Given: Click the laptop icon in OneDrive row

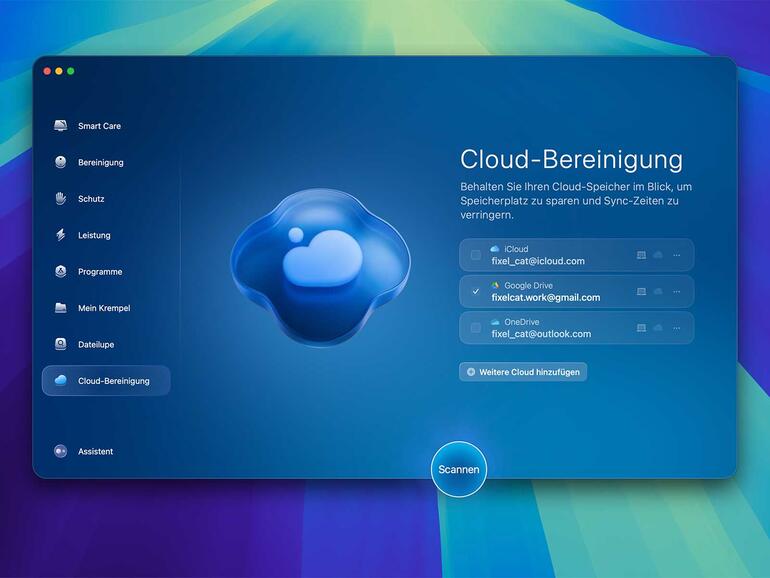Looking at the screenshot, I should point(641,328).
